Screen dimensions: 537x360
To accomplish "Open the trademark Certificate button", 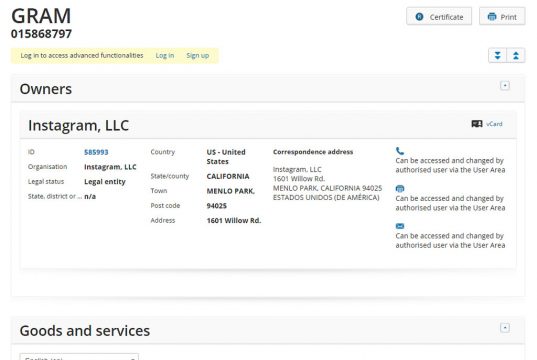I will point(439,16).
